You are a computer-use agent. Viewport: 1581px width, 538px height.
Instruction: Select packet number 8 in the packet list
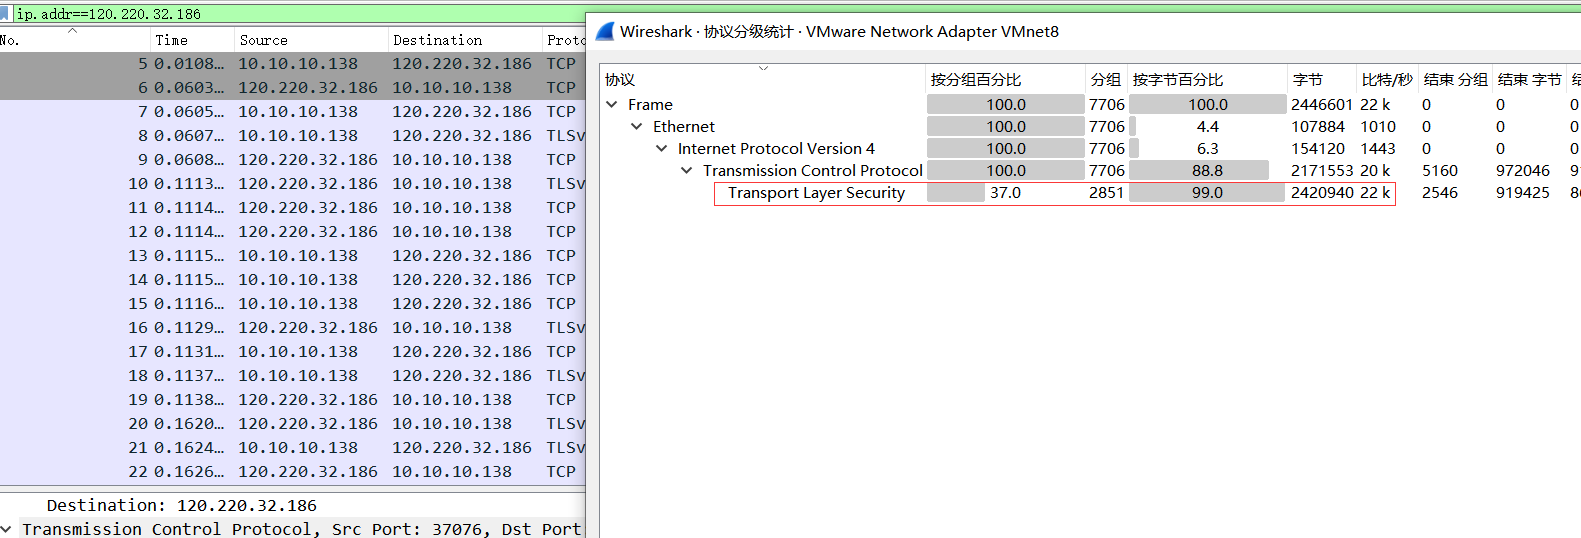[300, 136]
